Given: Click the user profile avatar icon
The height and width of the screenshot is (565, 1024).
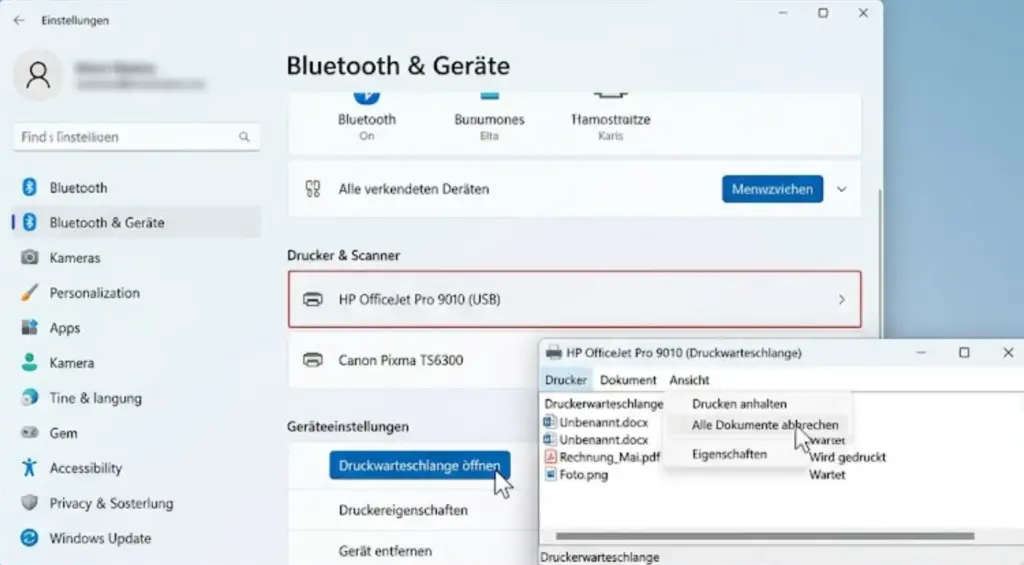Looking at the screenshot, I should point(38,75).
